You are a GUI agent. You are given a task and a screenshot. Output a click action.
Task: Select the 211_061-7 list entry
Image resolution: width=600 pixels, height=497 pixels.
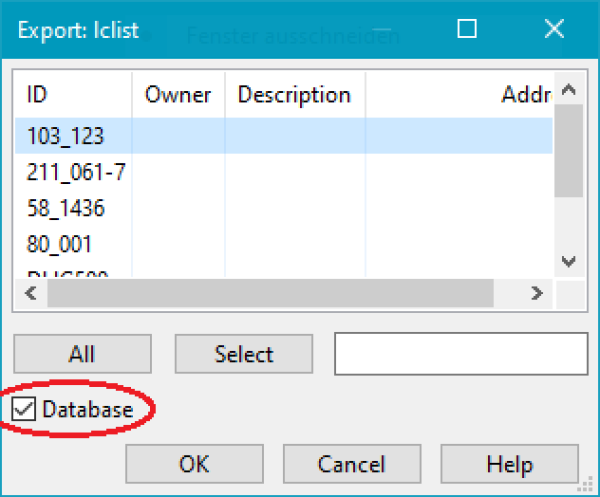[76, 172]
